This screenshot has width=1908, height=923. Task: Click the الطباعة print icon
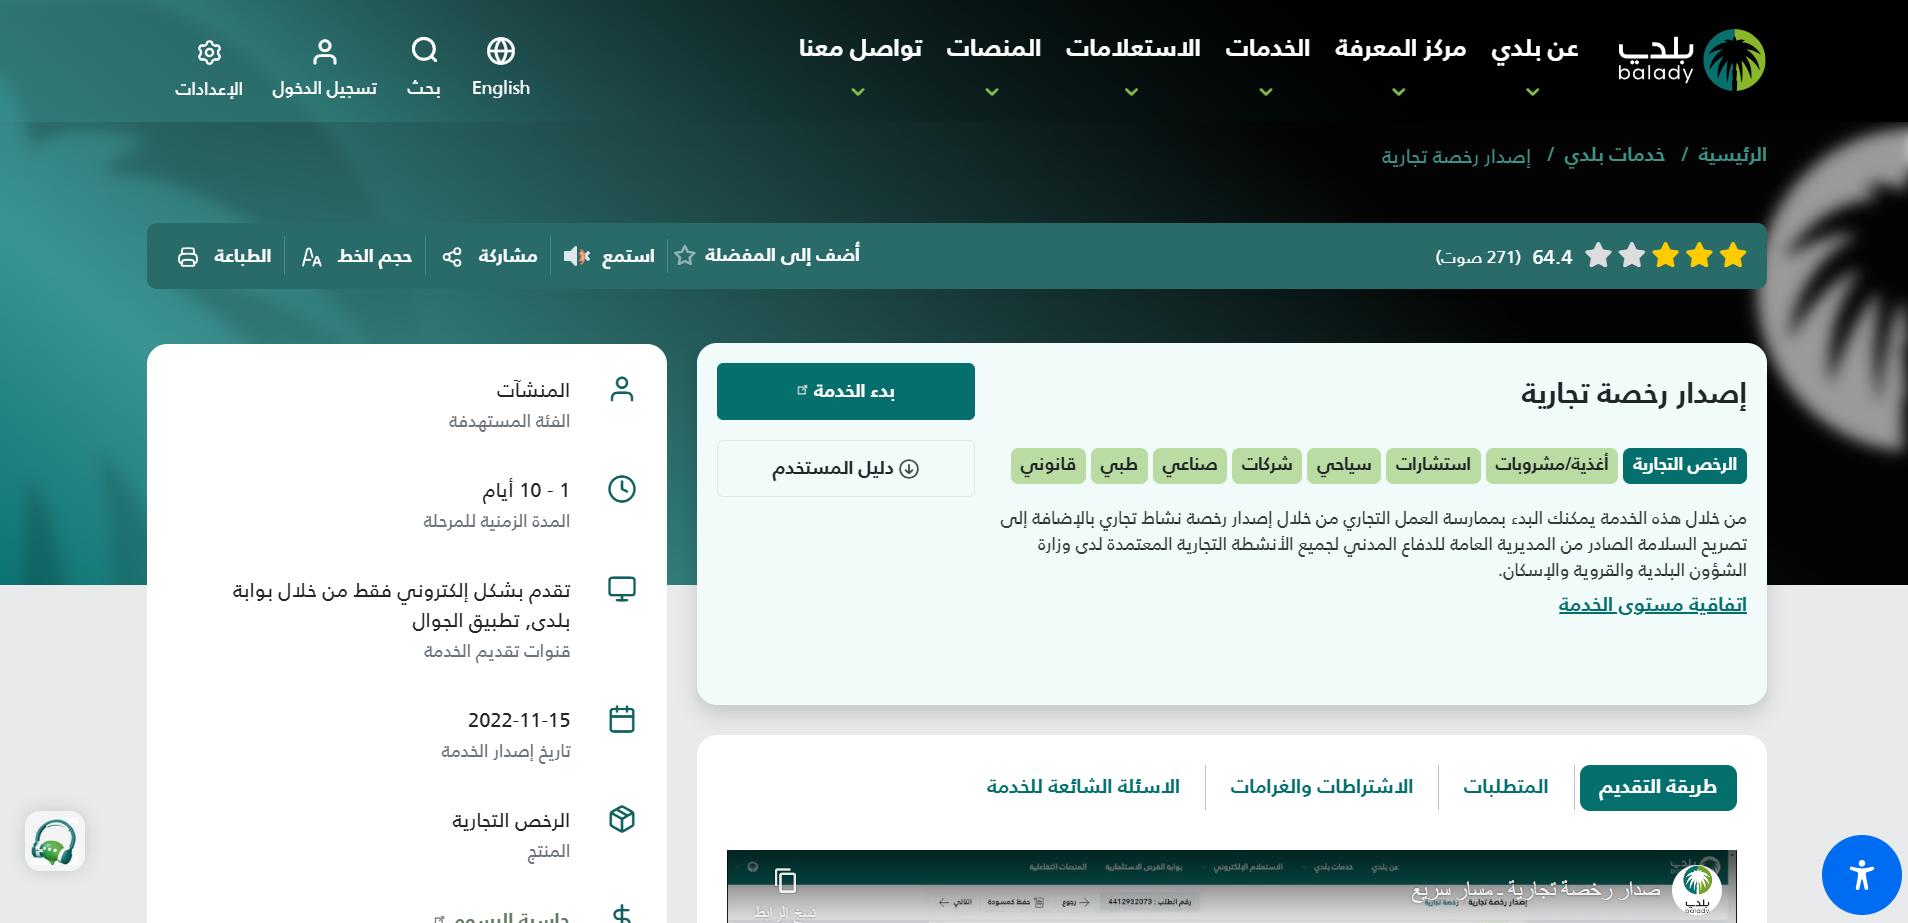pos(188,256)
